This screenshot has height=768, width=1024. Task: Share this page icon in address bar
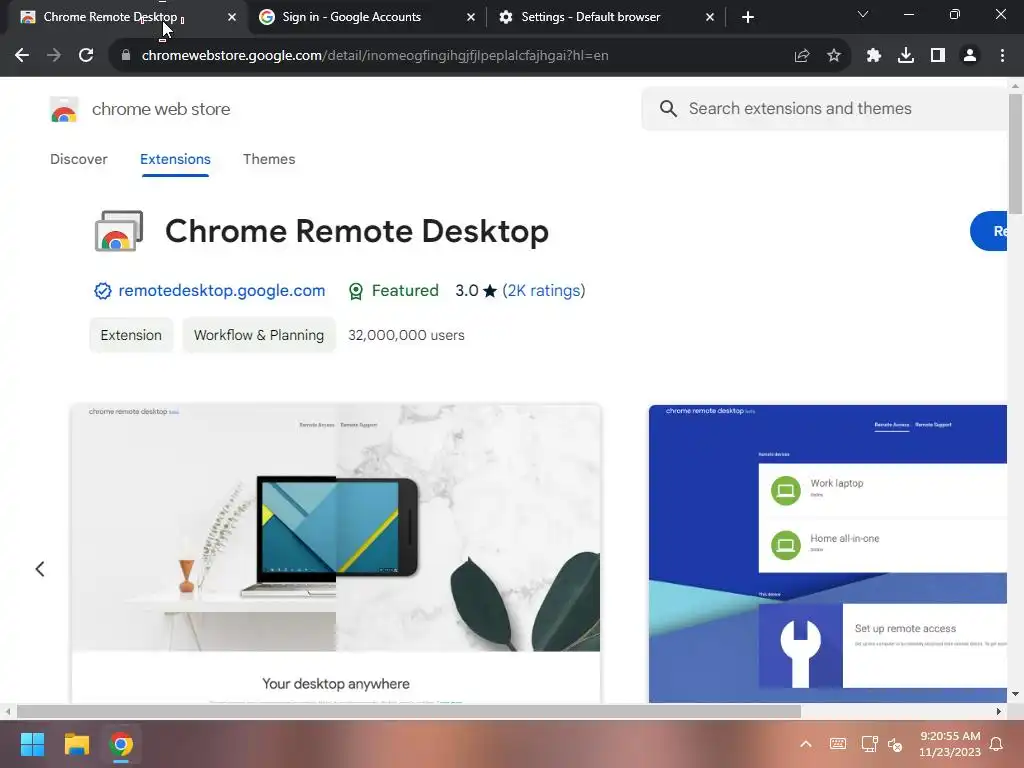802,56
